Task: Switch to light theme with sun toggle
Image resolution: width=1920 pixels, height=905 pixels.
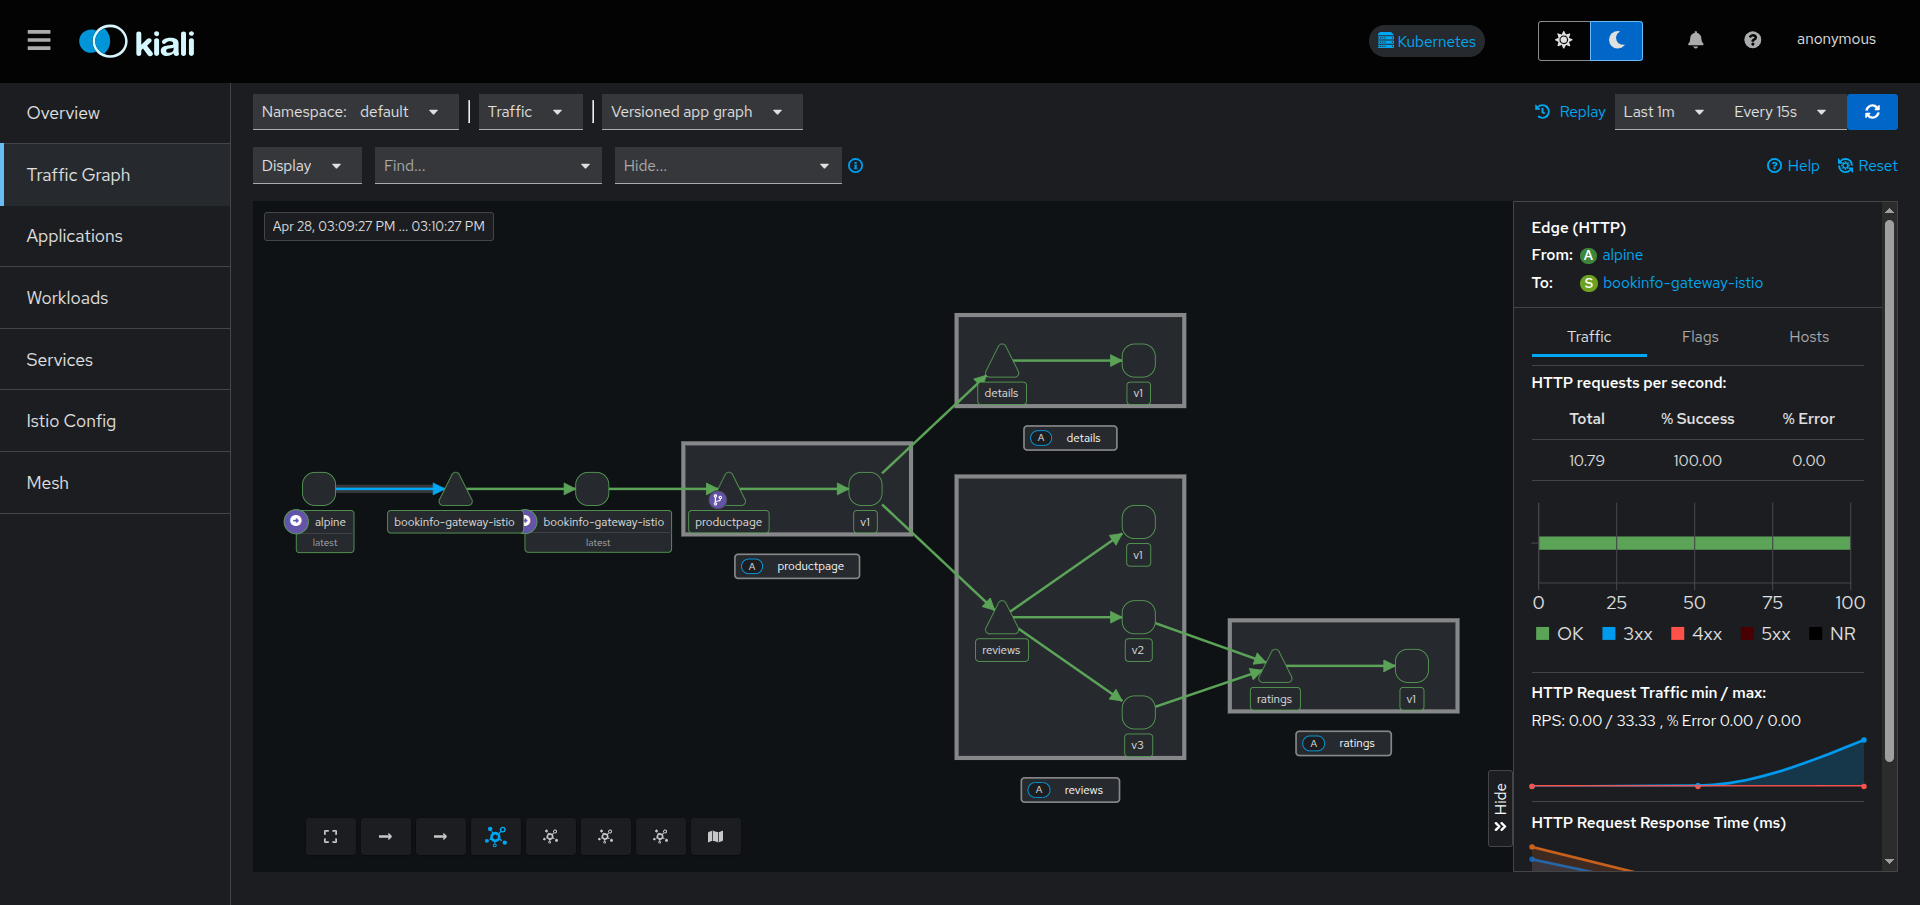Action: [1564, 41]
